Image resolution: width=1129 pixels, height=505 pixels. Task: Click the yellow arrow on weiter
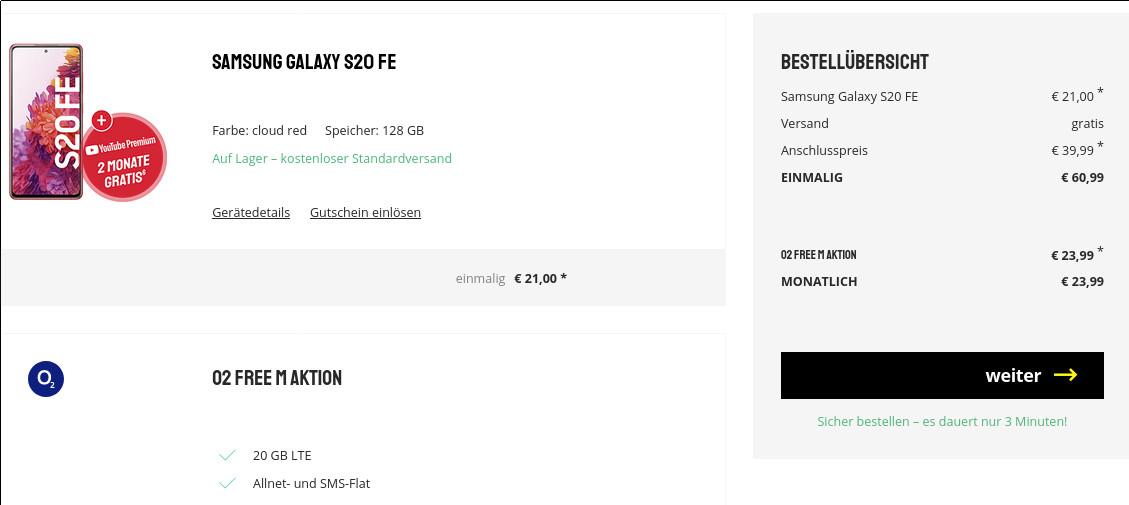pos(1065,375)
